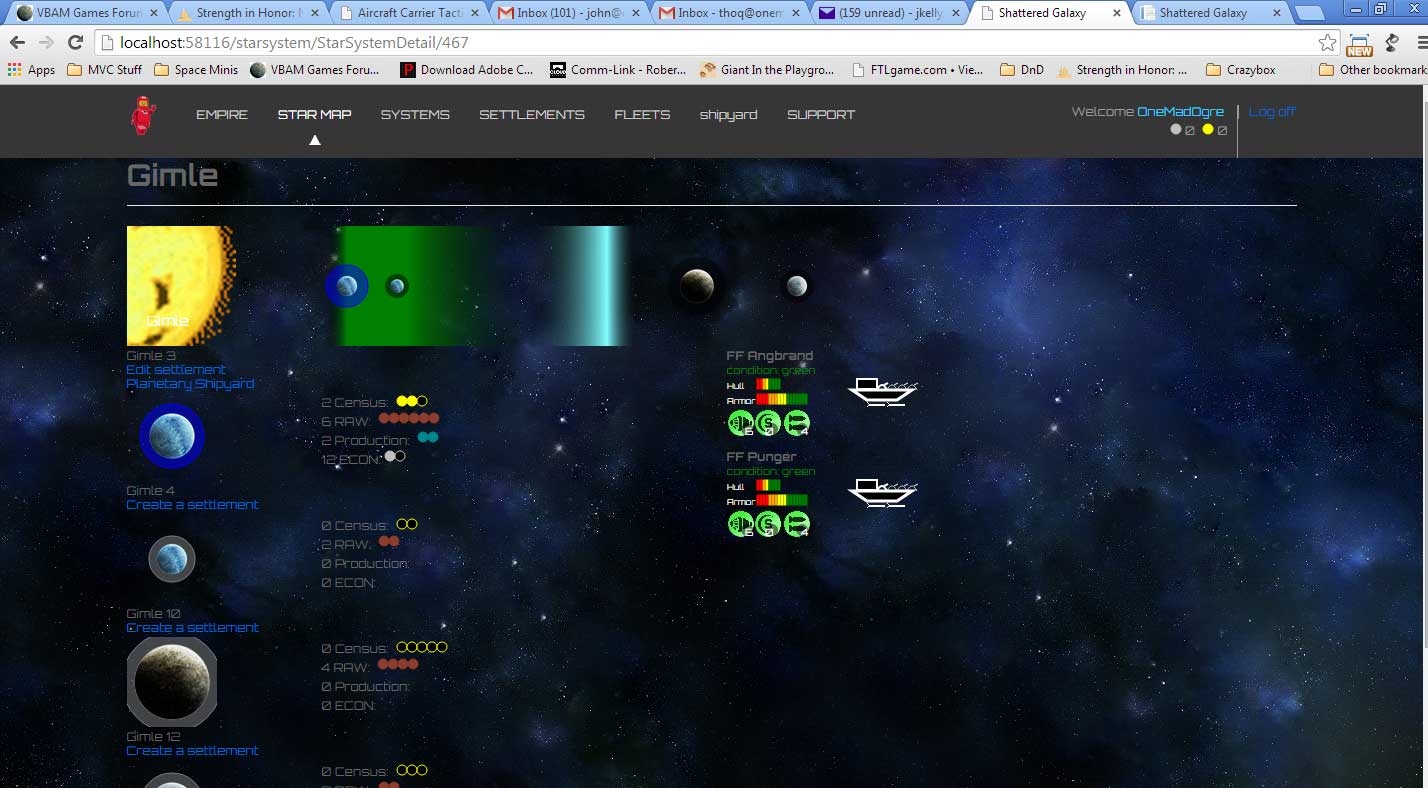Open DnD bookmarks folder

(1020, 70)
